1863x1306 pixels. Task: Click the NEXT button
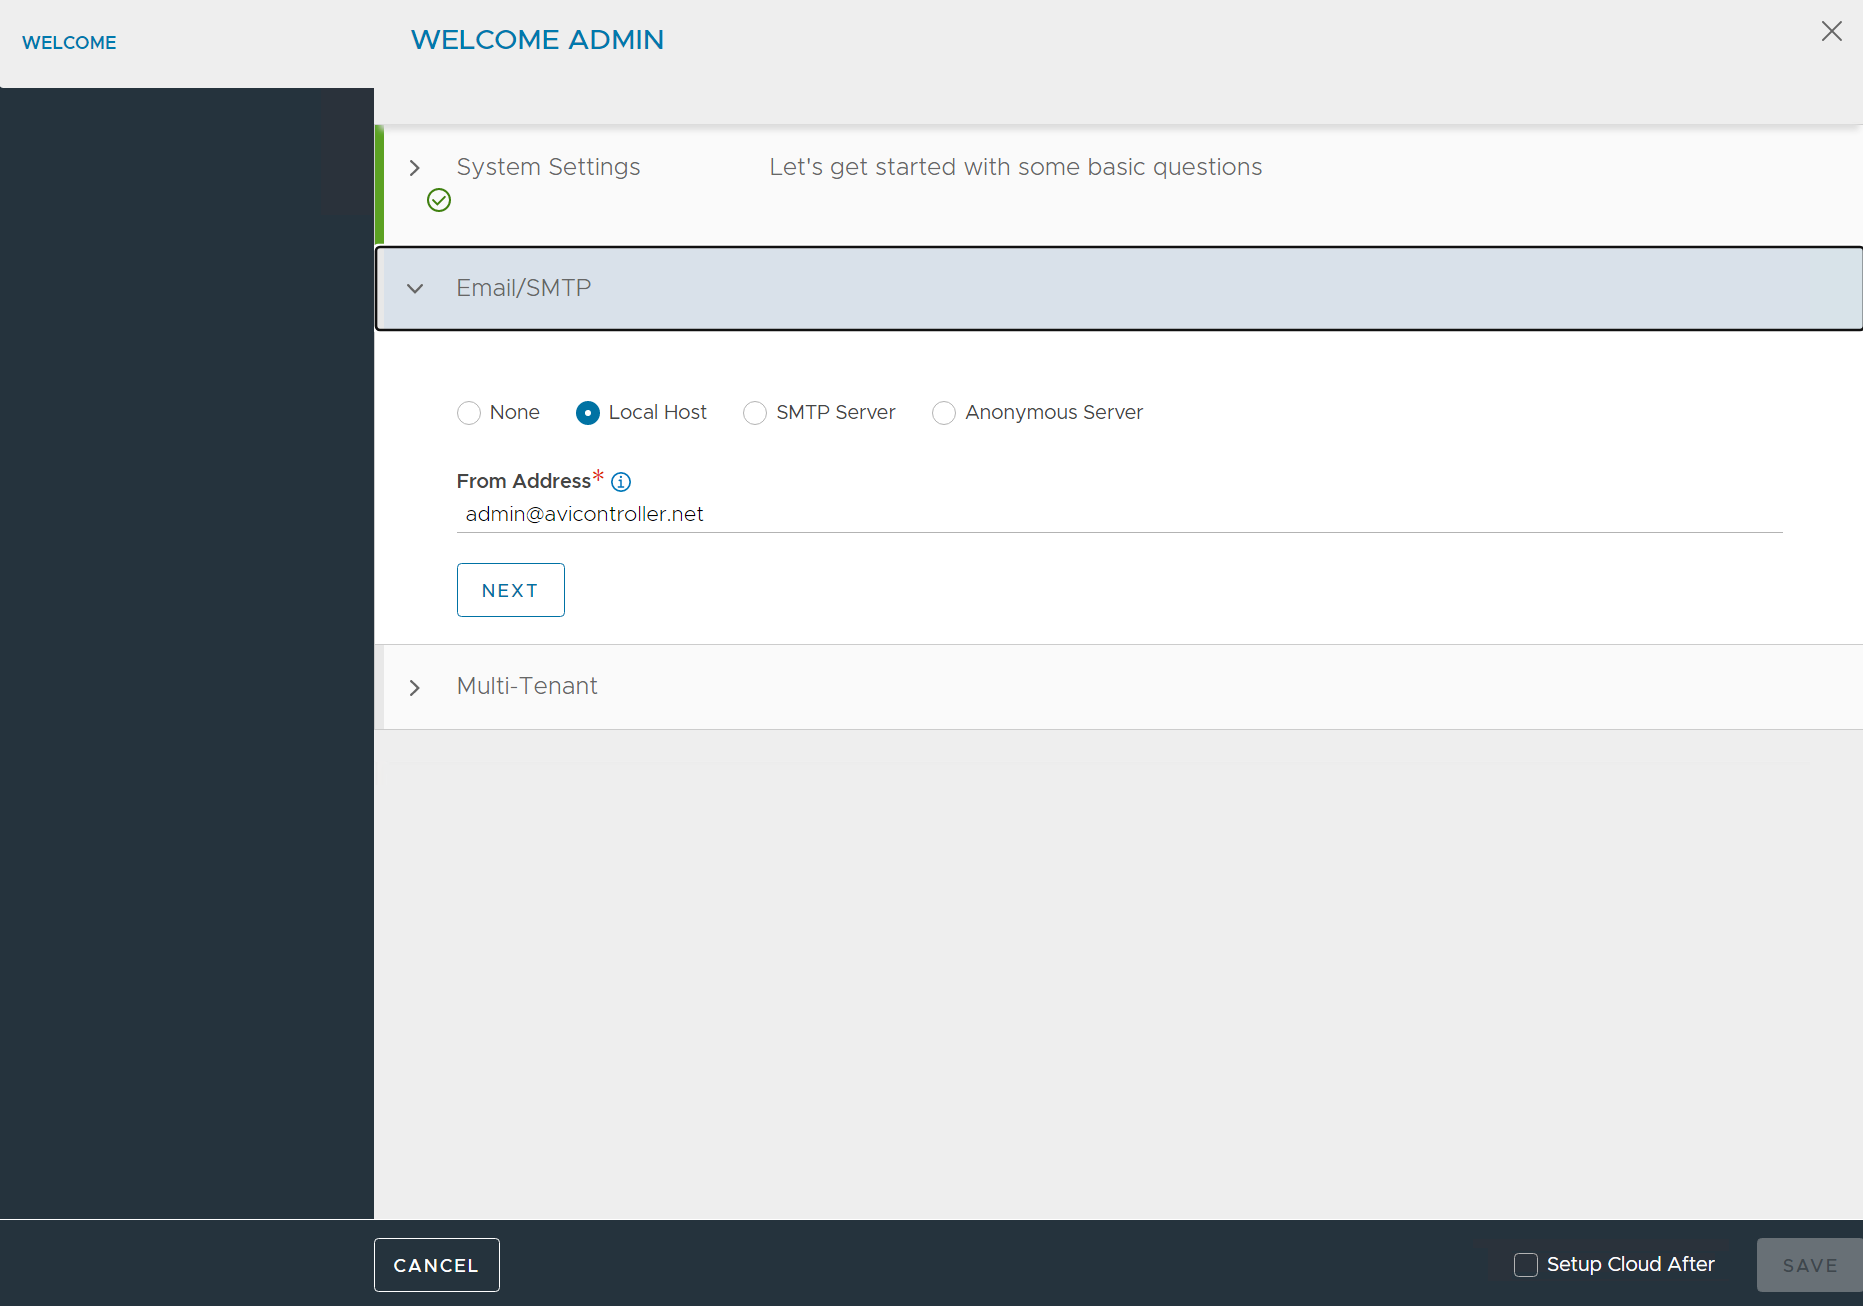pyautogui.click(x=510, y=590)
